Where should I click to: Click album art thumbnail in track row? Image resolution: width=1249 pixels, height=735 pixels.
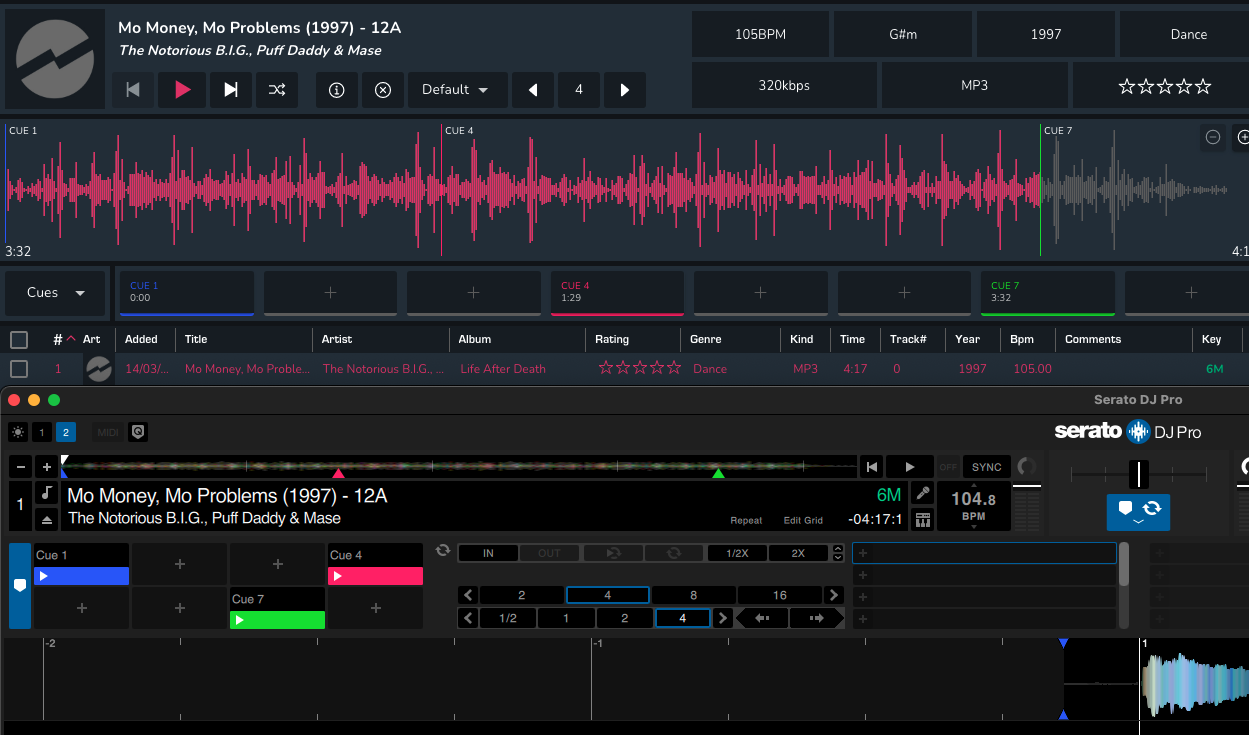(98, 369)
